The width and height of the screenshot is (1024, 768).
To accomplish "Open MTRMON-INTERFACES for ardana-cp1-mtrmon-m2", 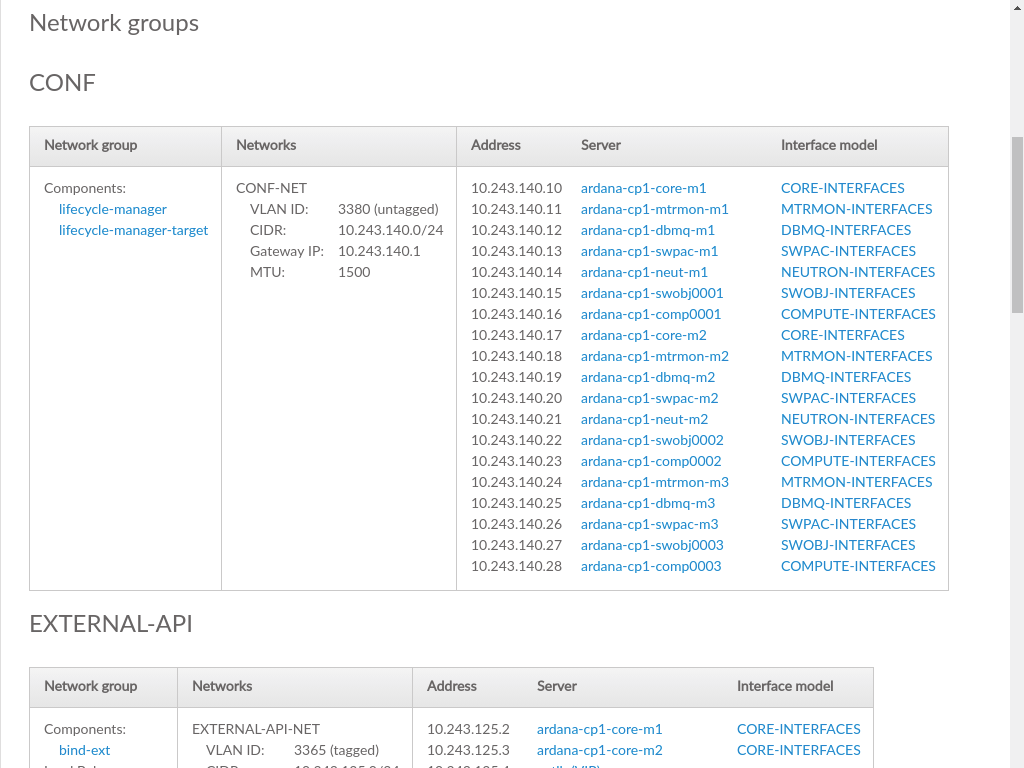I will (856, 356).
